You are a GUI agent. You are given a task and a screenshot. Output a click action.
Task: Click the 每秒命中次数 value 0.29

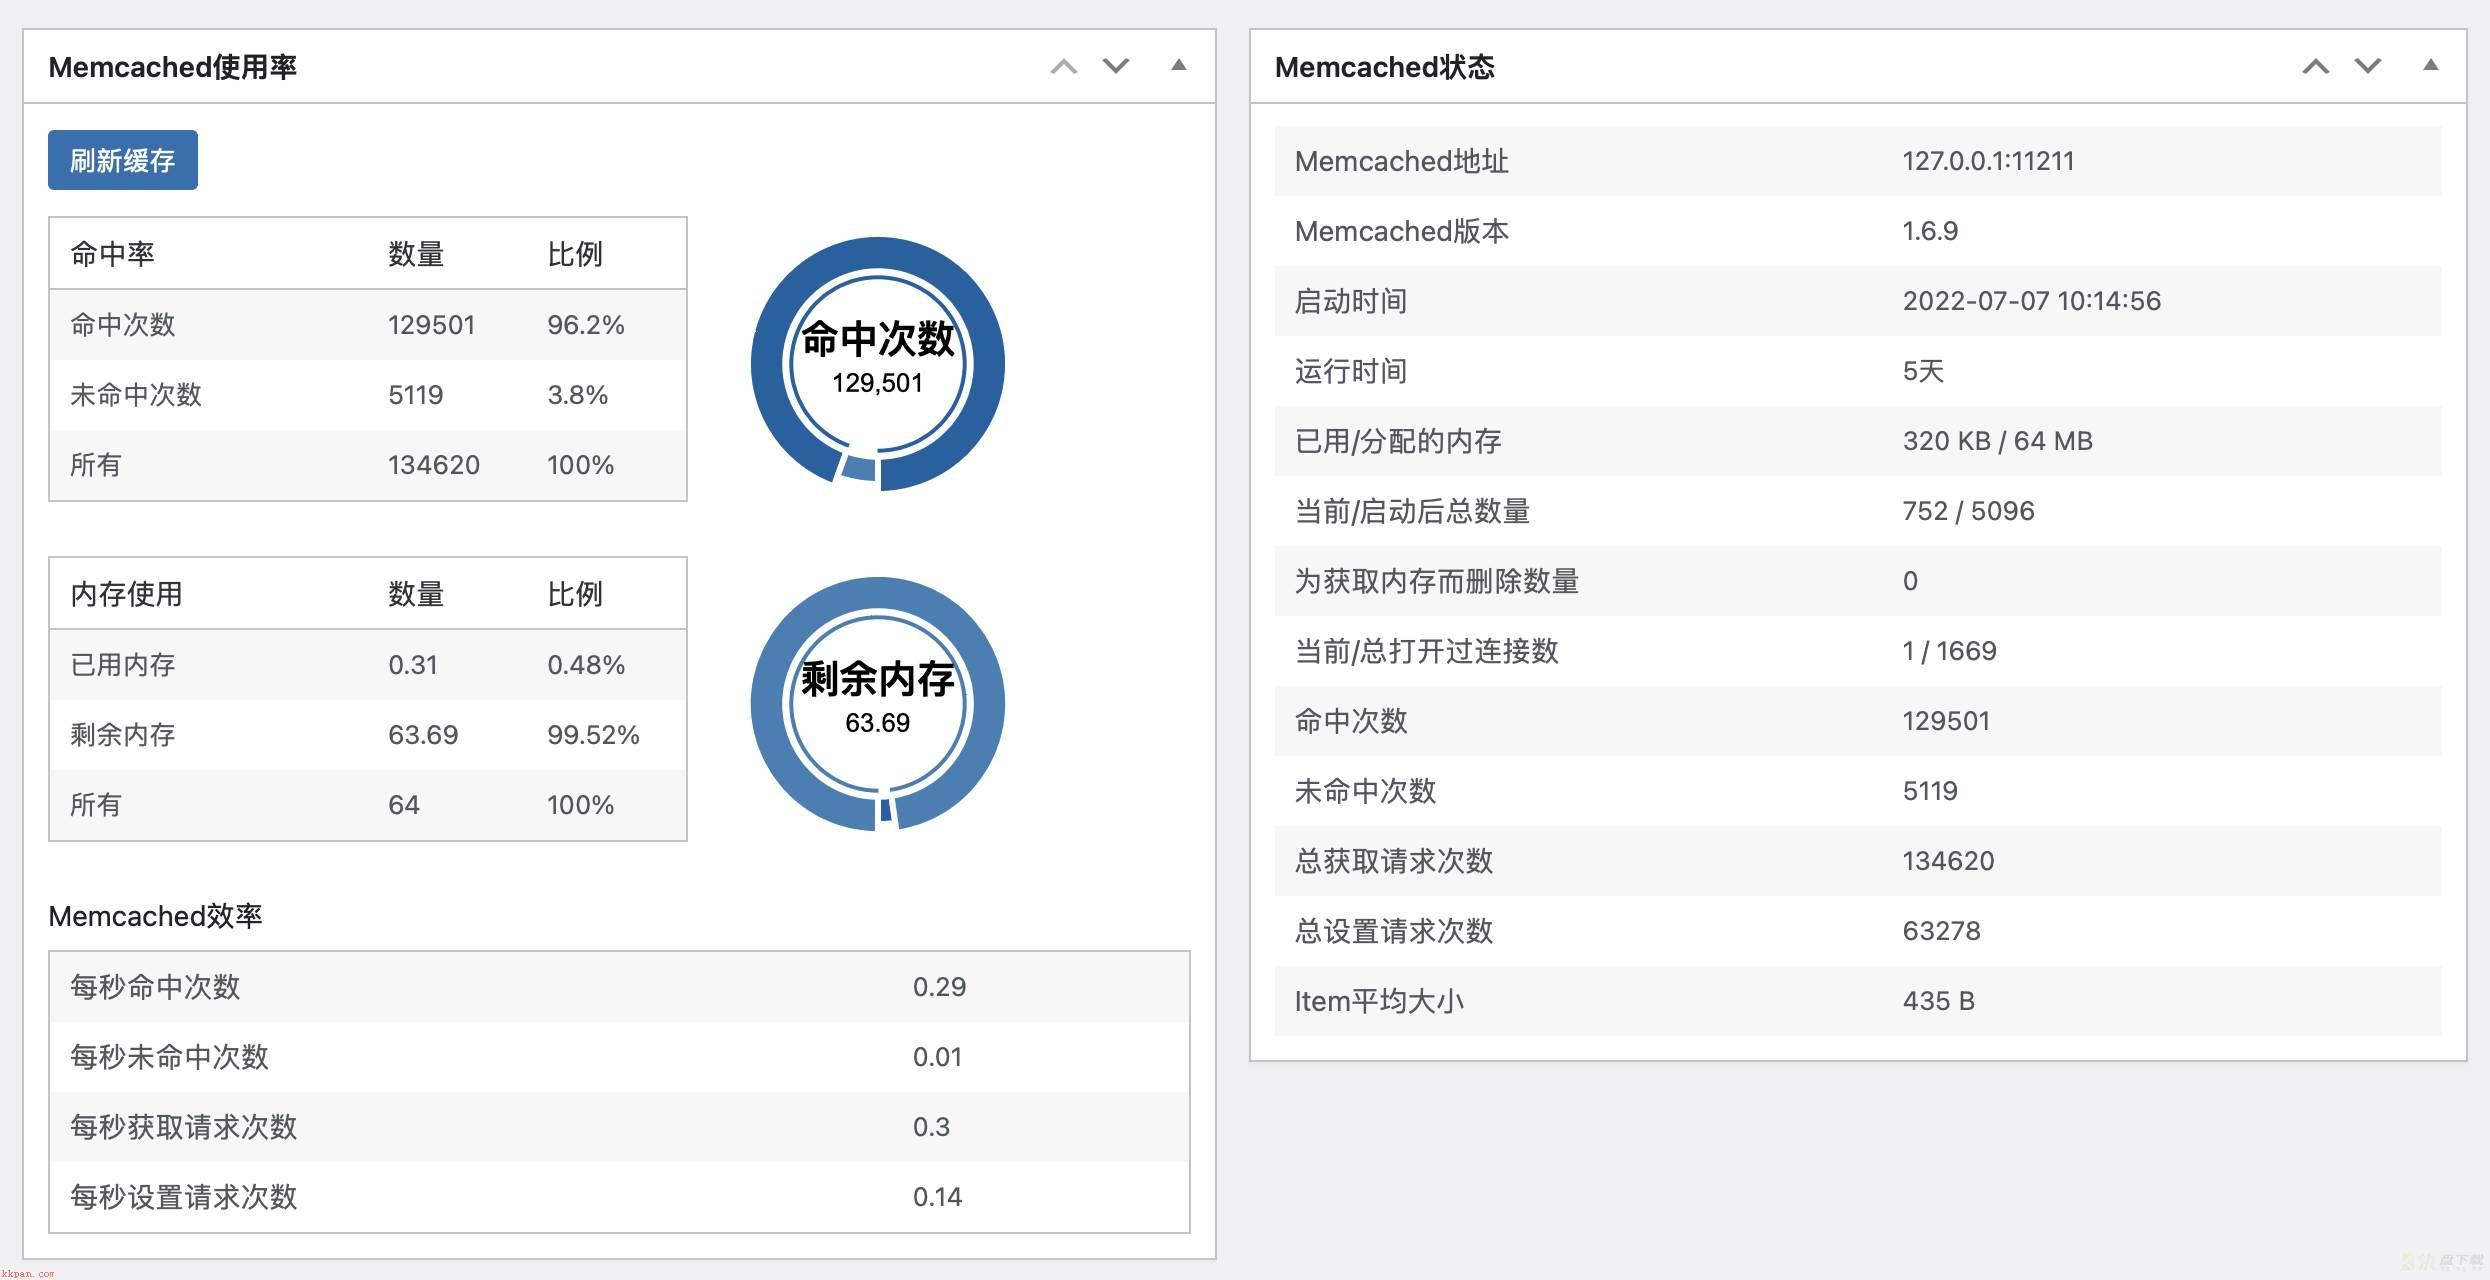(939, 987)
